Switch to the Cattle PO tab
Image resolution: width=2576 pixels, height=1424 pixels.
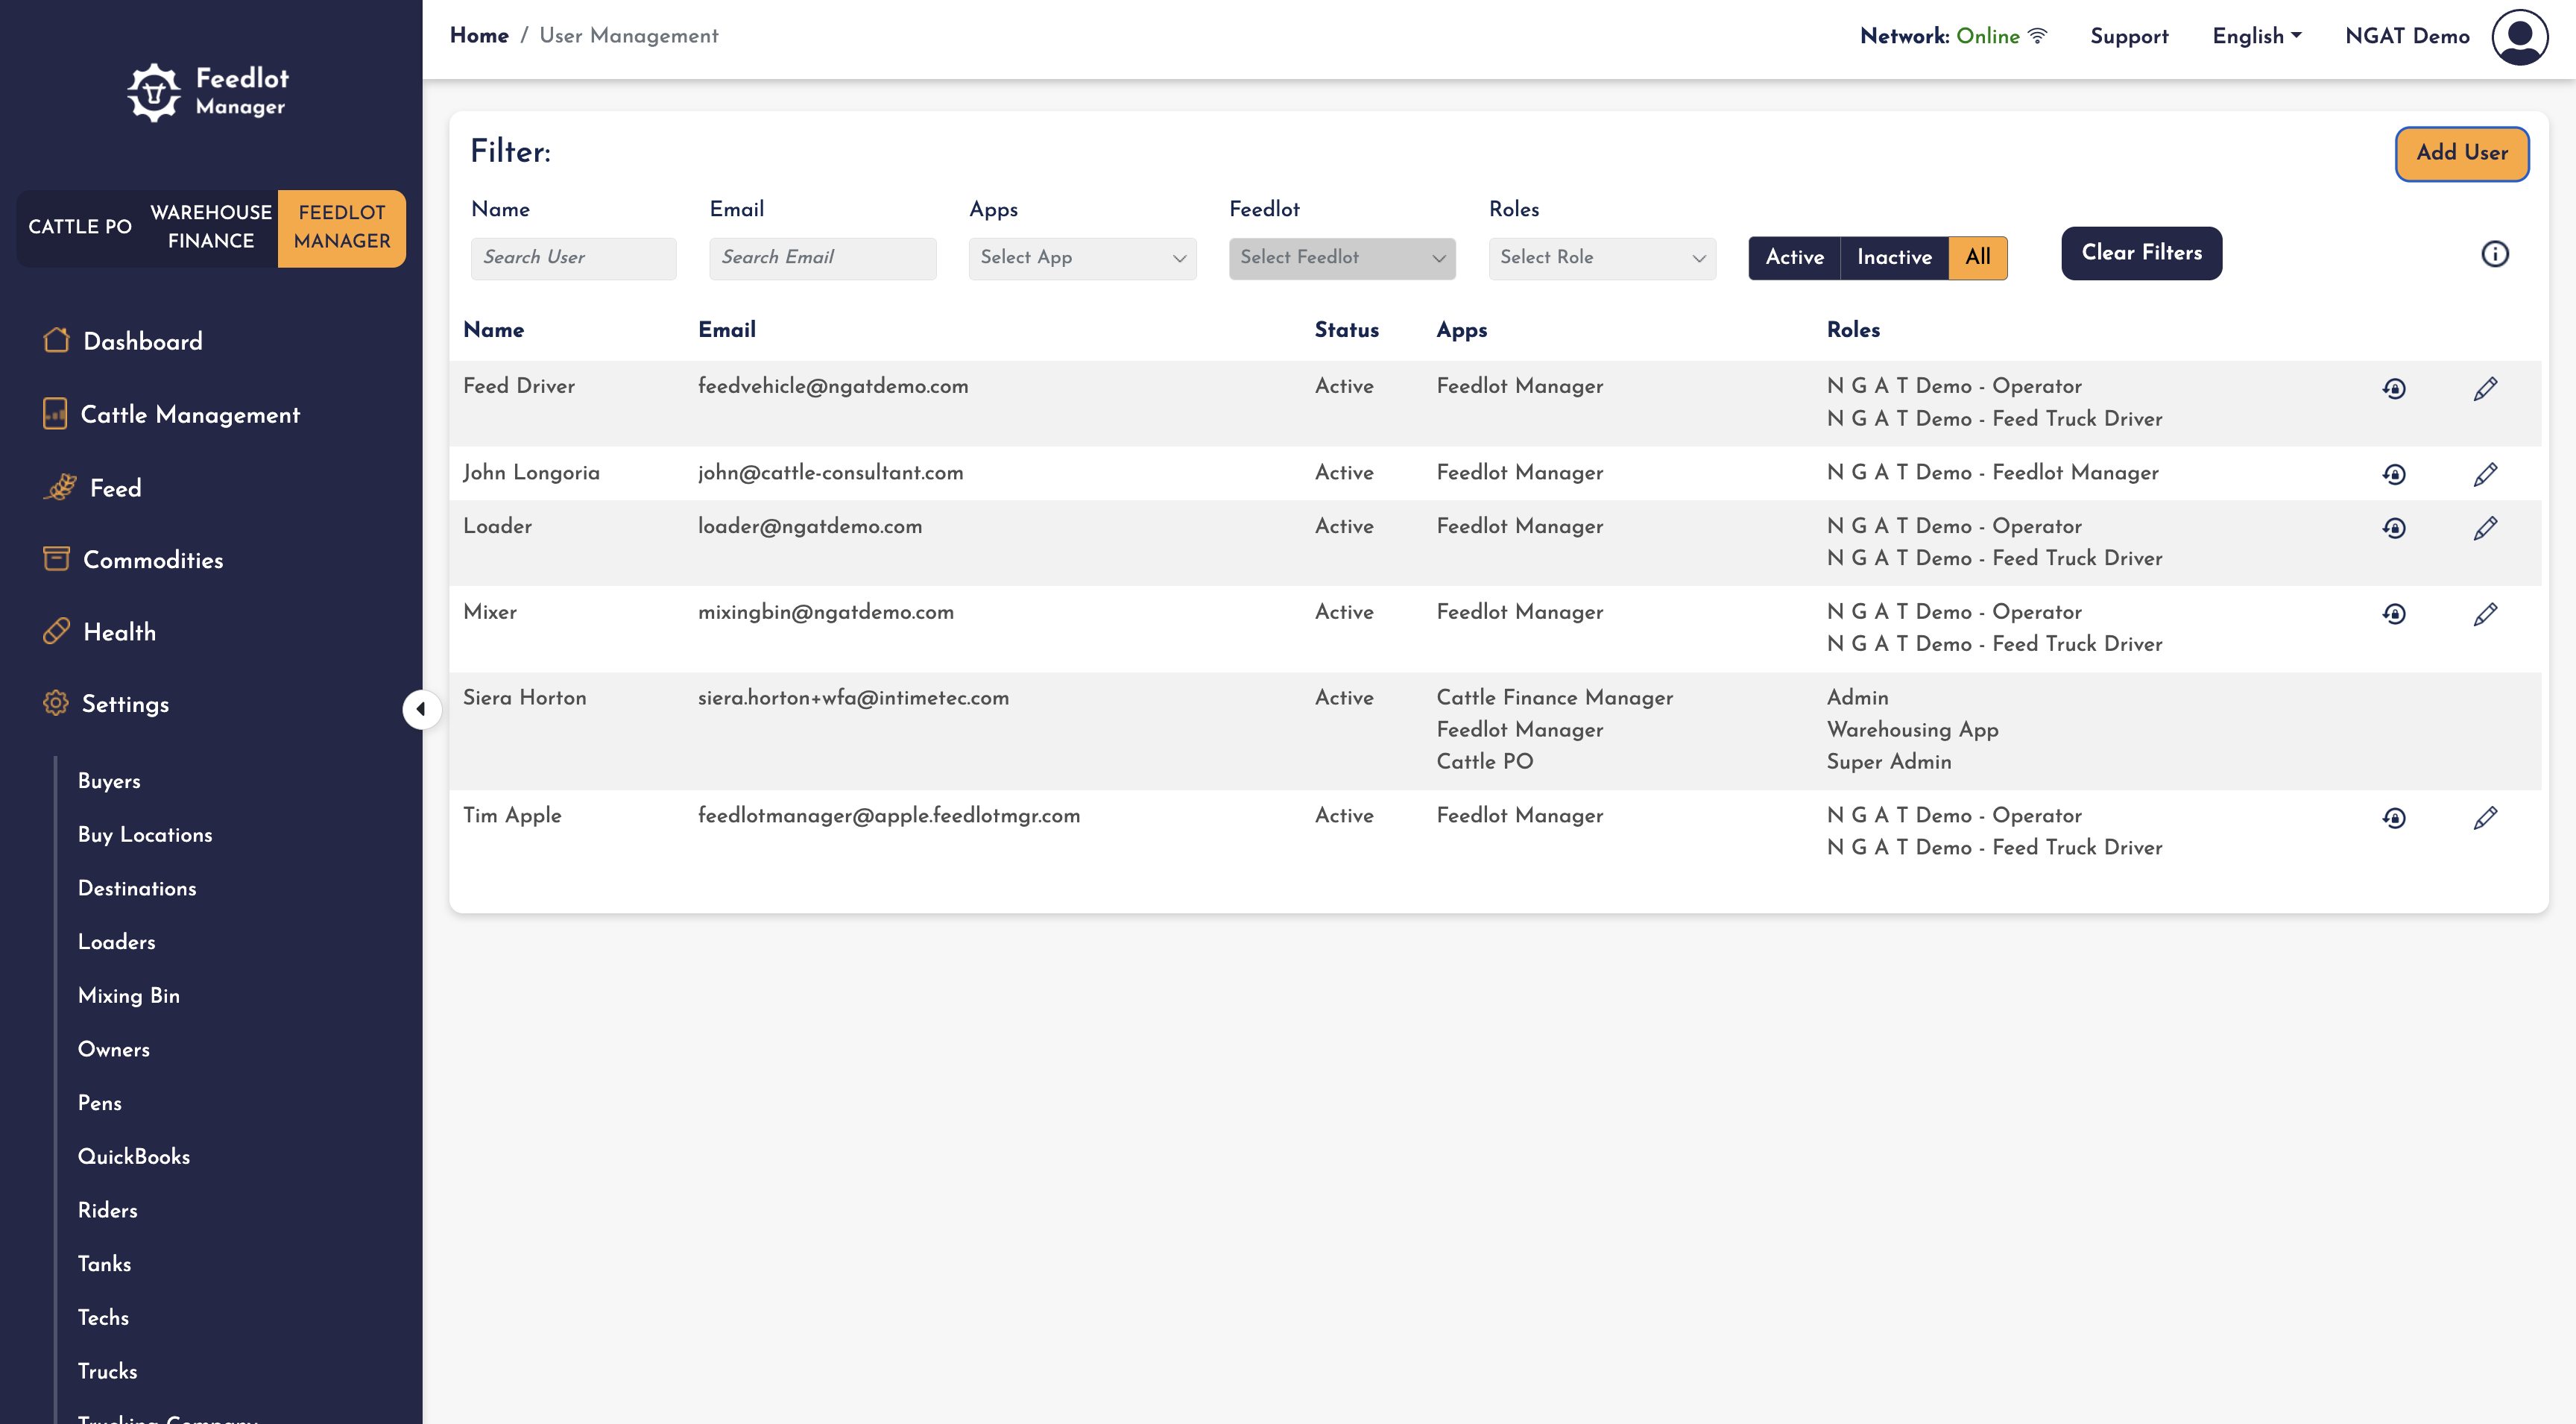(80, 227)
